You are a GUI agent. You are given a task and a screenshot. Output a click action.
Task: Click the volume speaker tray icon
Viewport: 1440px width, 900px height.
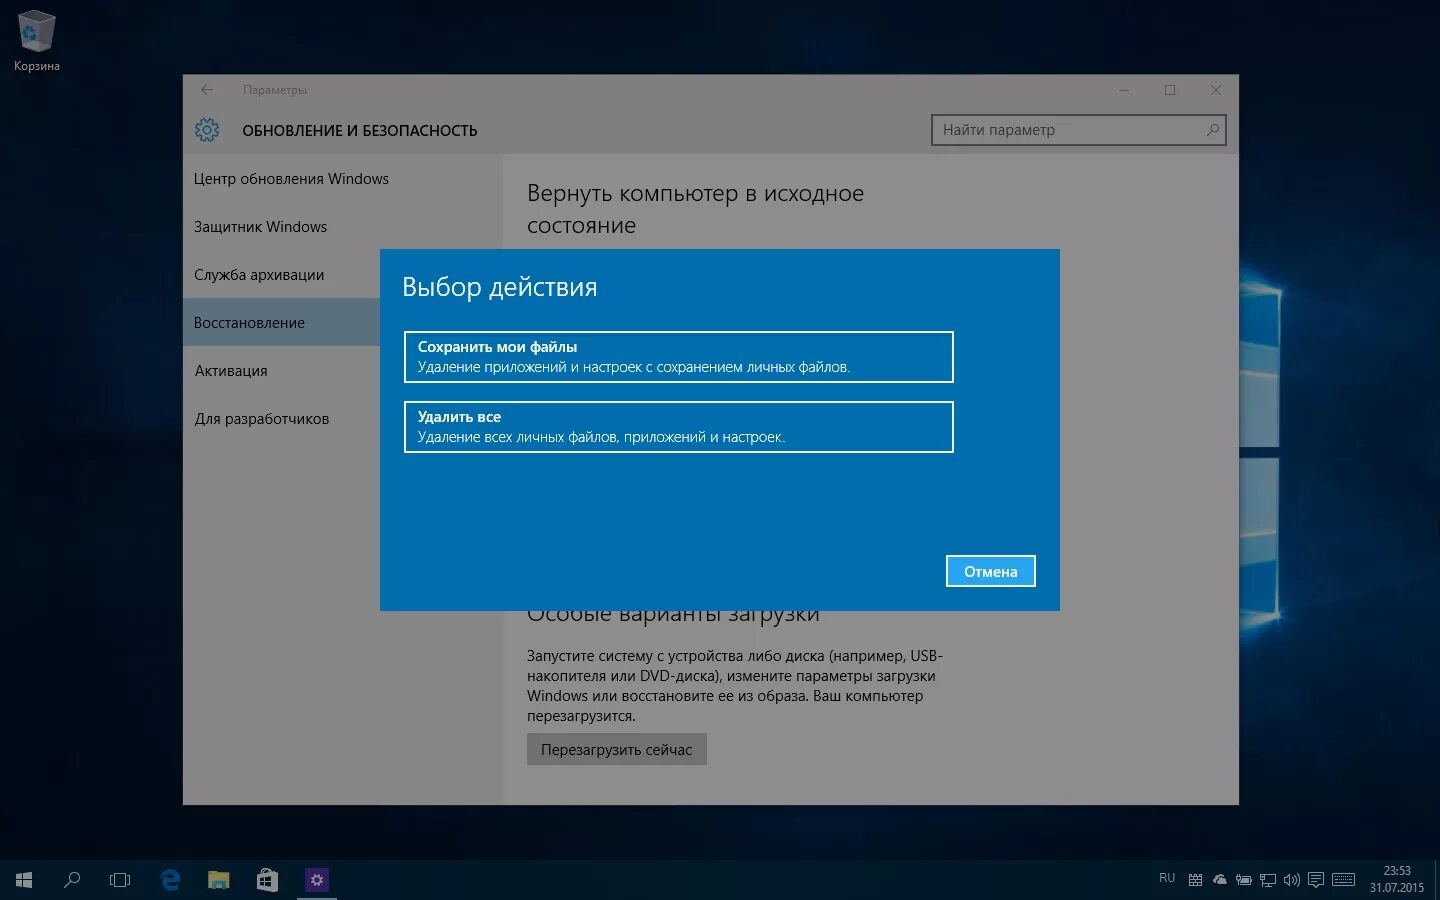coord(1292,880)
